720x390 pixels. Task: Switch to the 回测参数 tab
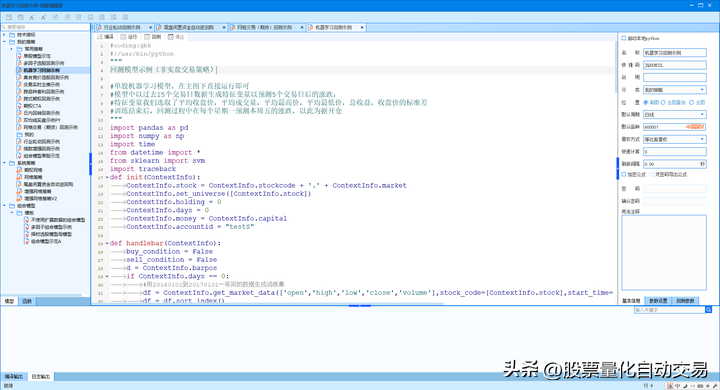point(685,301)
